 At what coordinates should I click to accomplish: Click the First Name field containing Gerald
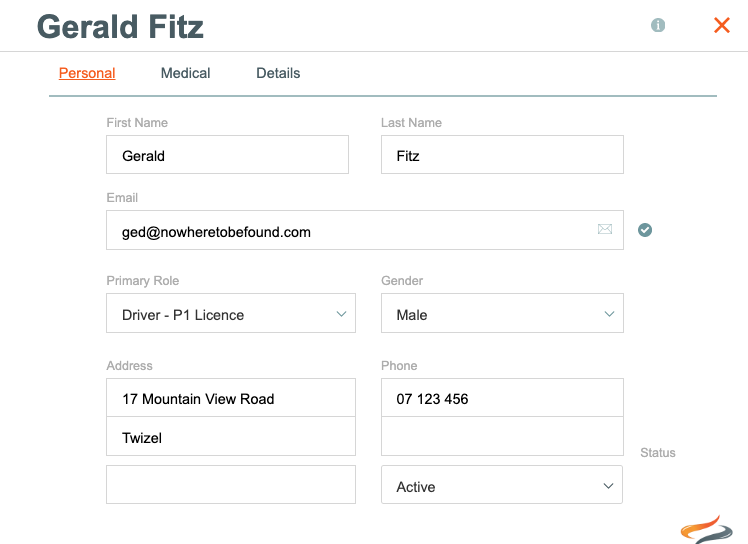coord(228,155)
